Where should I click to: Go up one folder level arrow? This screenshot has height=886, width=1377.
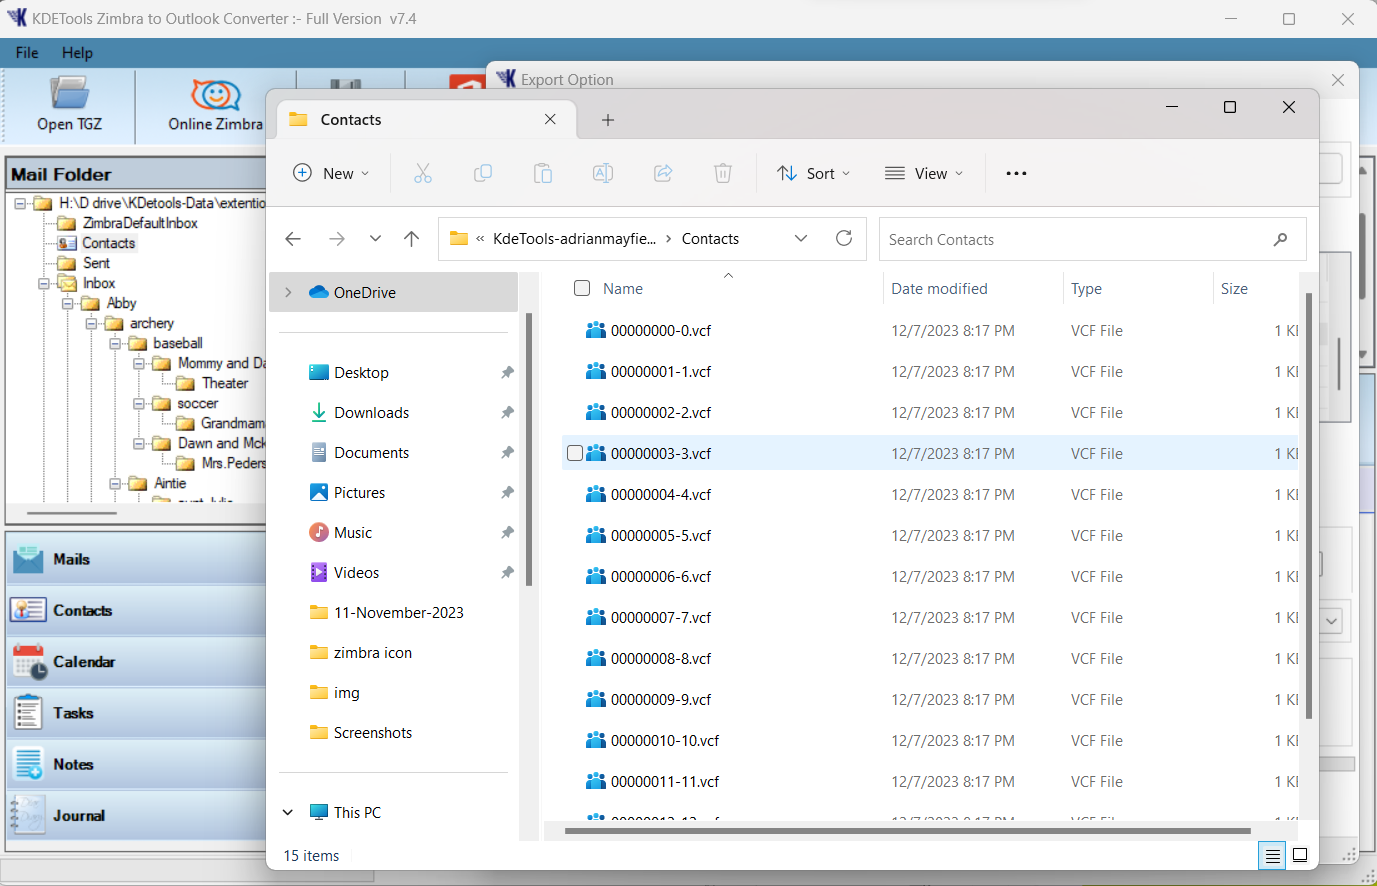(411, 238)
